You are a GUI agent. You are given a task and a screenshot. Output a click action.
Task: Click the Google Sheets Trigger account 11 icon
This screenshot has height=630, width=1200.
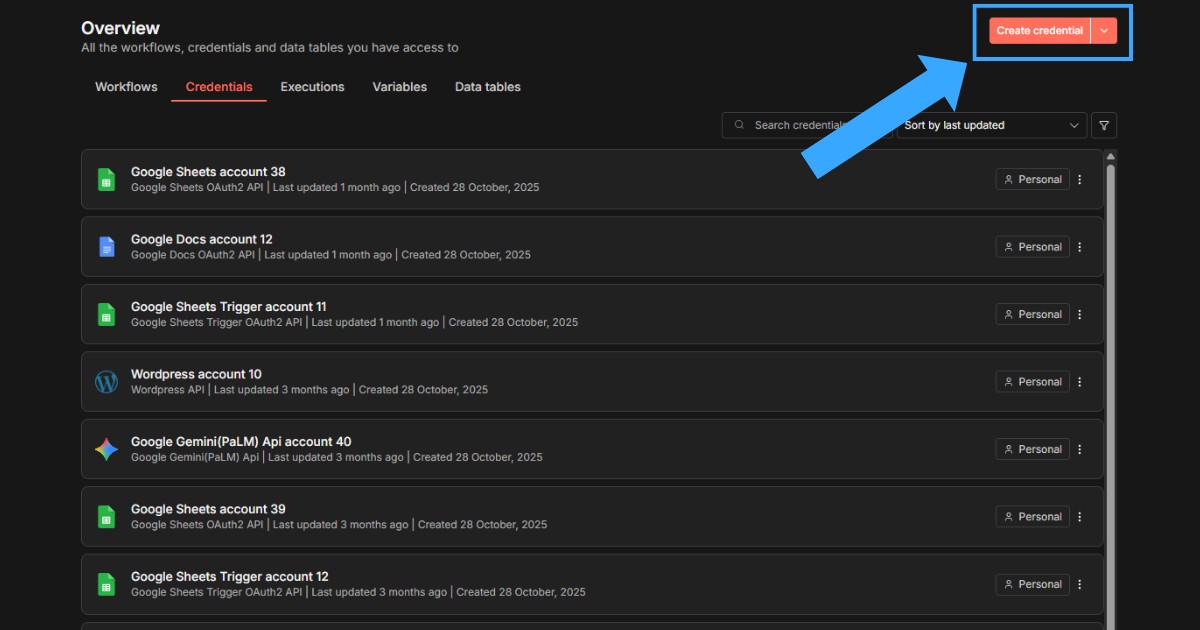click(106, 314)
